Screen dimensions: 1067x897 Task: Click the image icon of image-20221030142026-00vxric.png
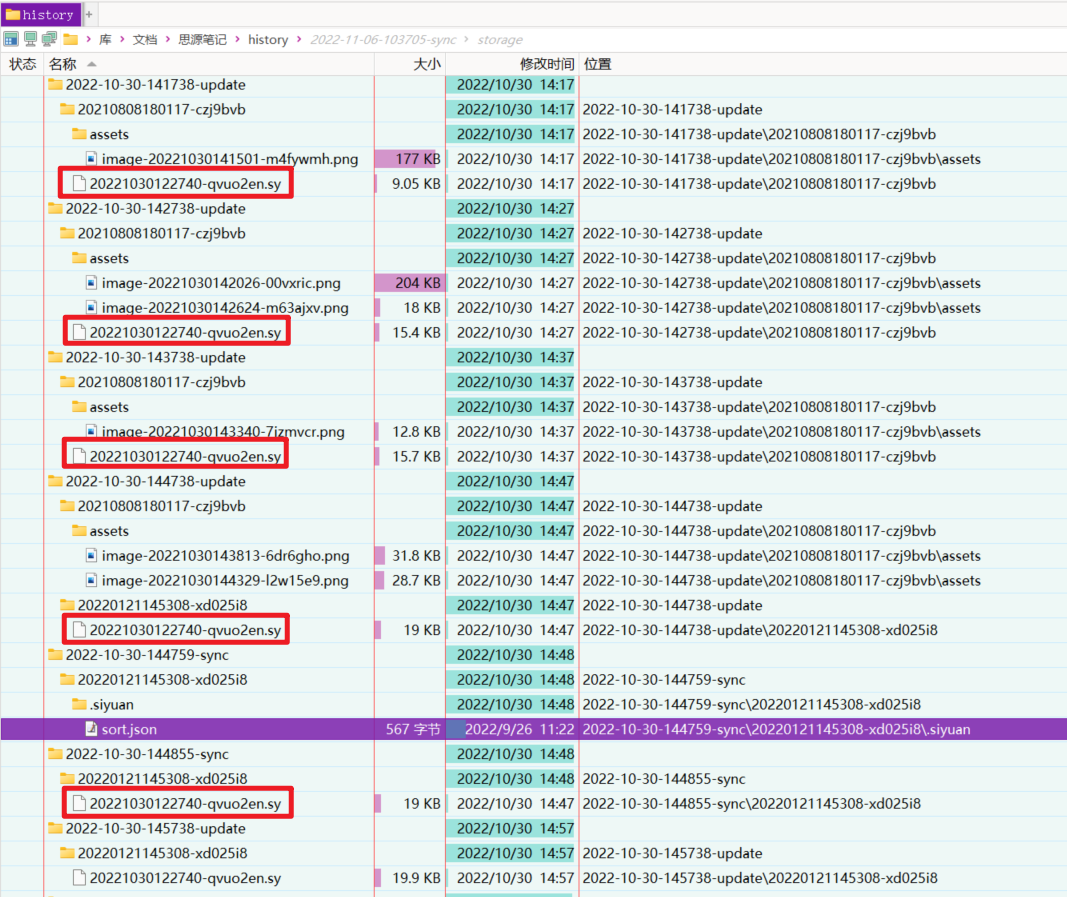tap(91, 282)
